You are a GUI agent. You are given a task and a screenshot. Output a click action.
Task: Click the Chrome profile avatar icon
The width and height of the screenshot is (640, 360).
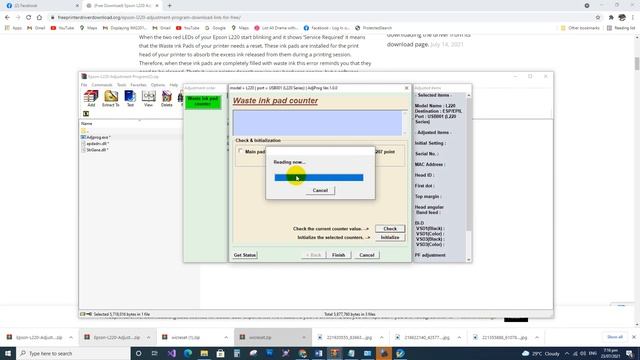point(622,18)
